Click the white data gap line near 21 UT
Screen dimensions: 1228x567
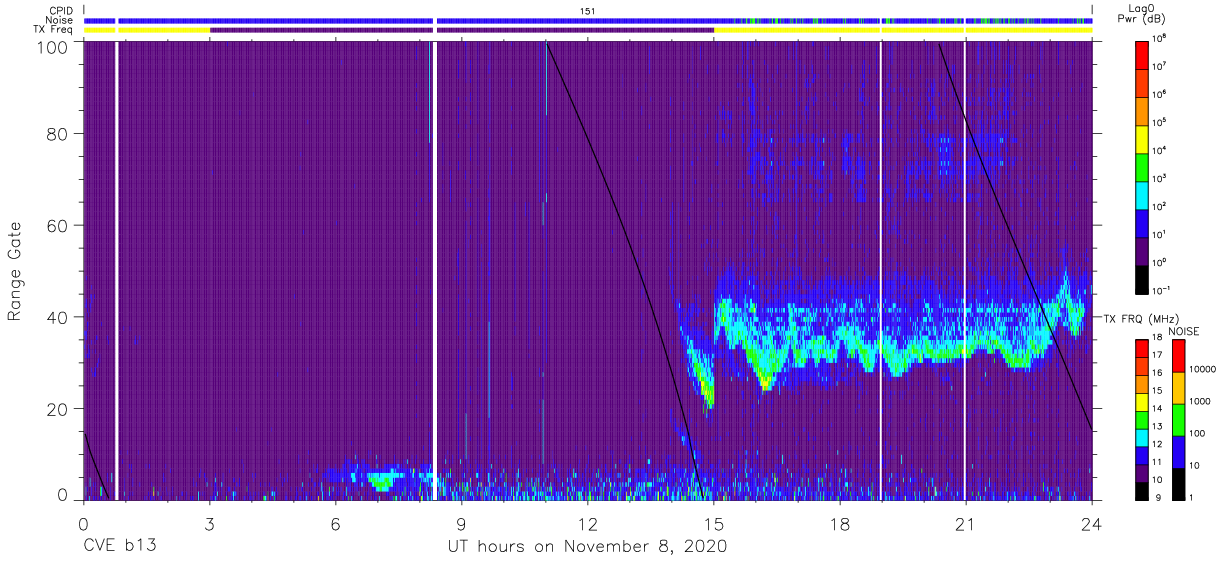(x=964, y=270)
